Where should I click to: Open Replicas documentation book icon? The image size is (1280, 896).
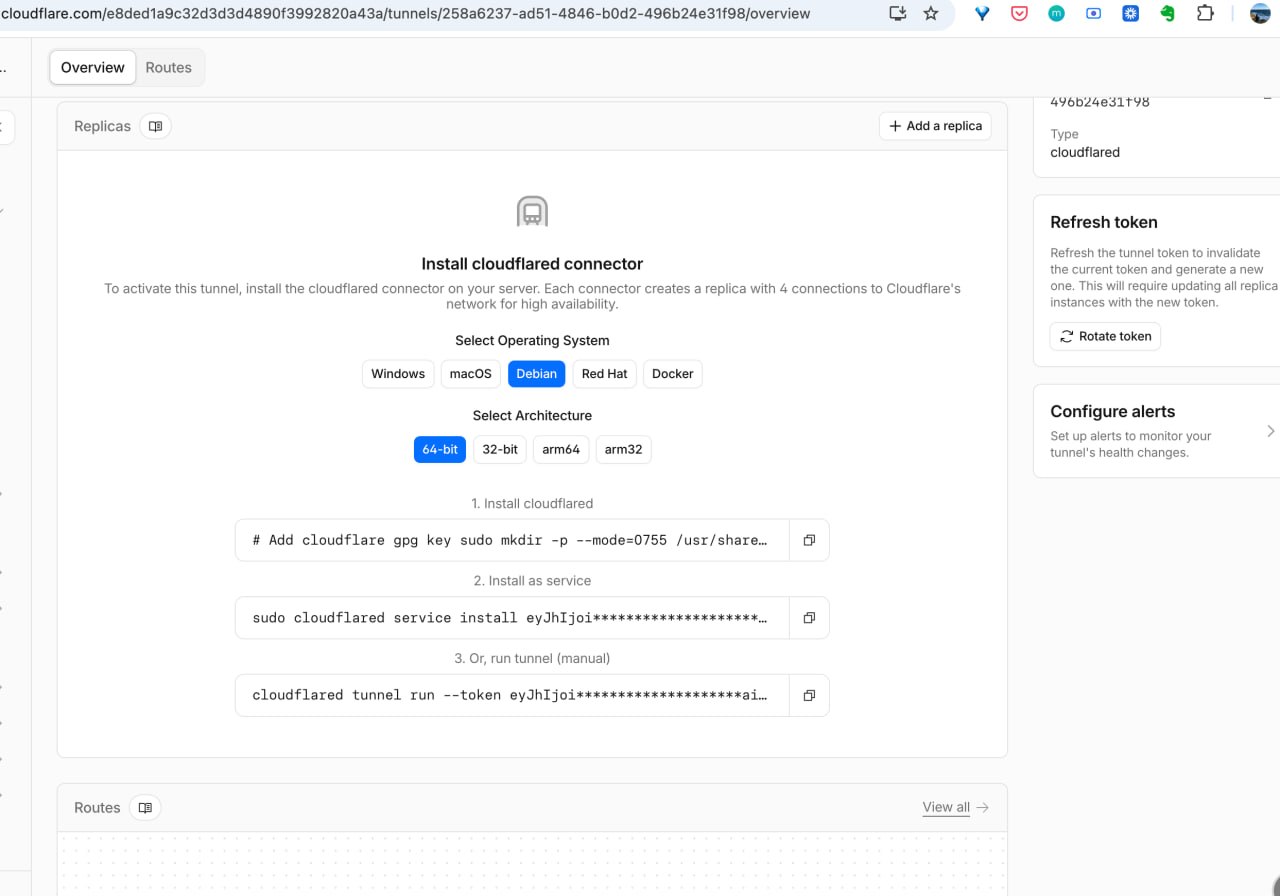coord(155,127)
